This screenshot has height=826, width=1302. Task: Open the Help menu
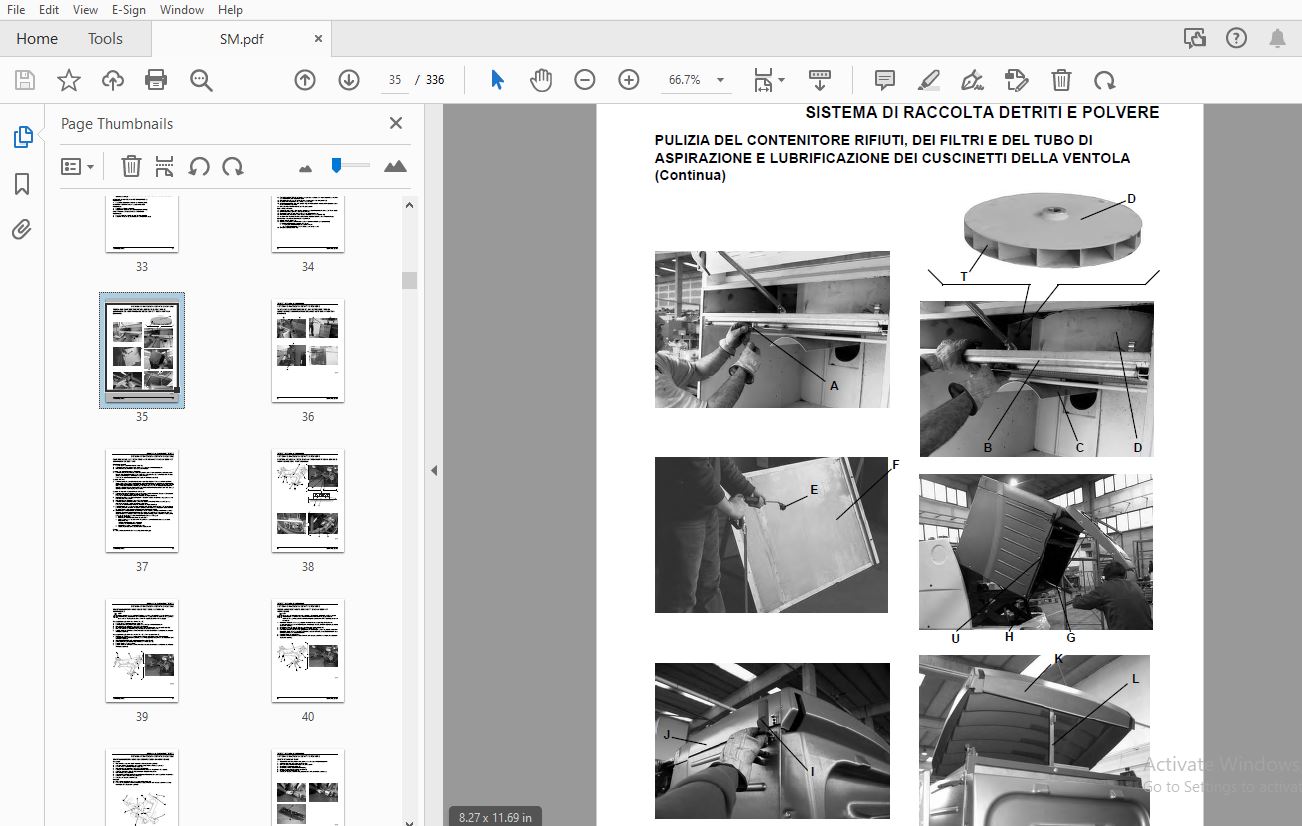pos(230,9)
